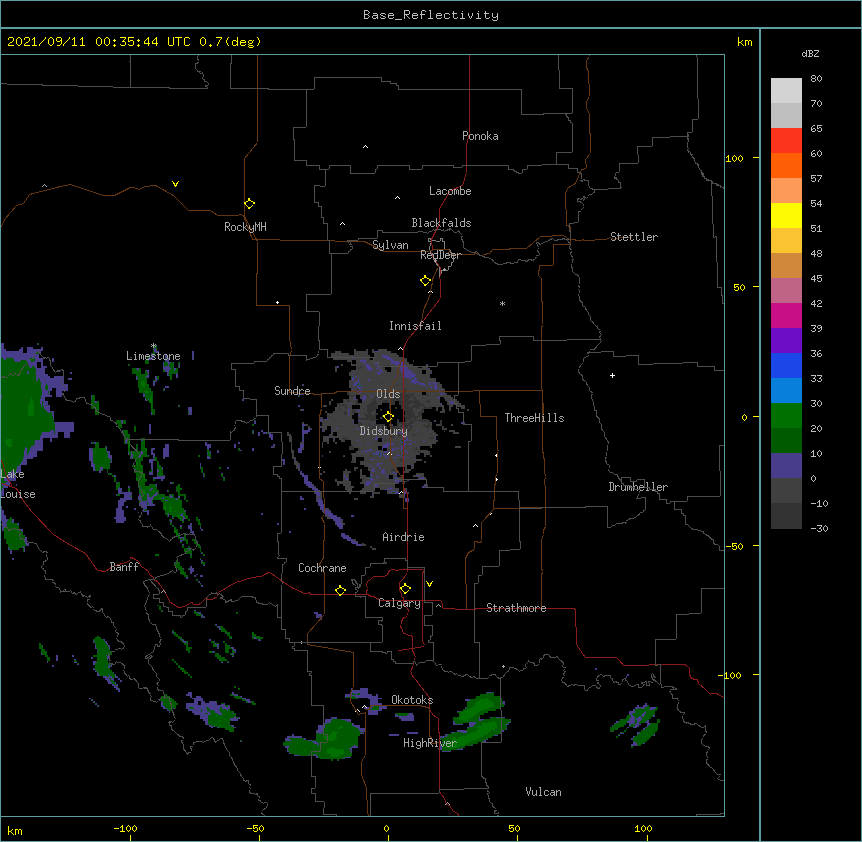Click the Okotoks label
Screen dimensions: 862x842
[412, 700]
